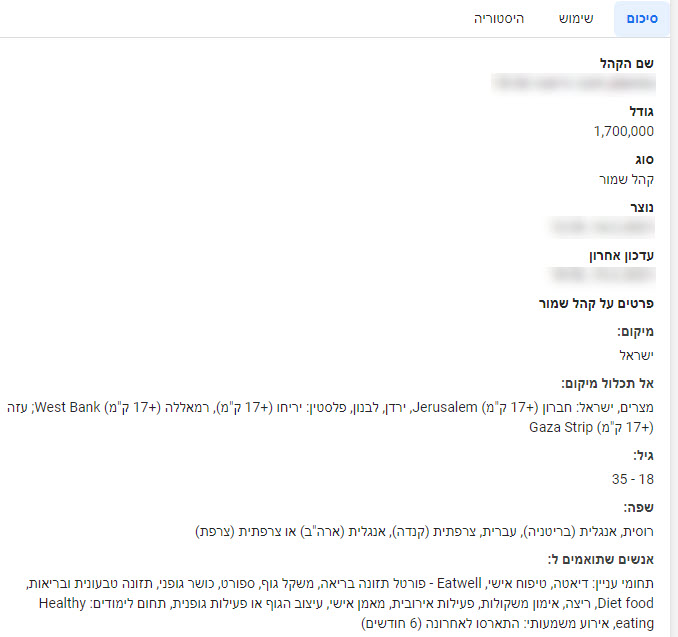Click the נוצר created label
Viewport: 678px width, 637px height.
[640, 208]
